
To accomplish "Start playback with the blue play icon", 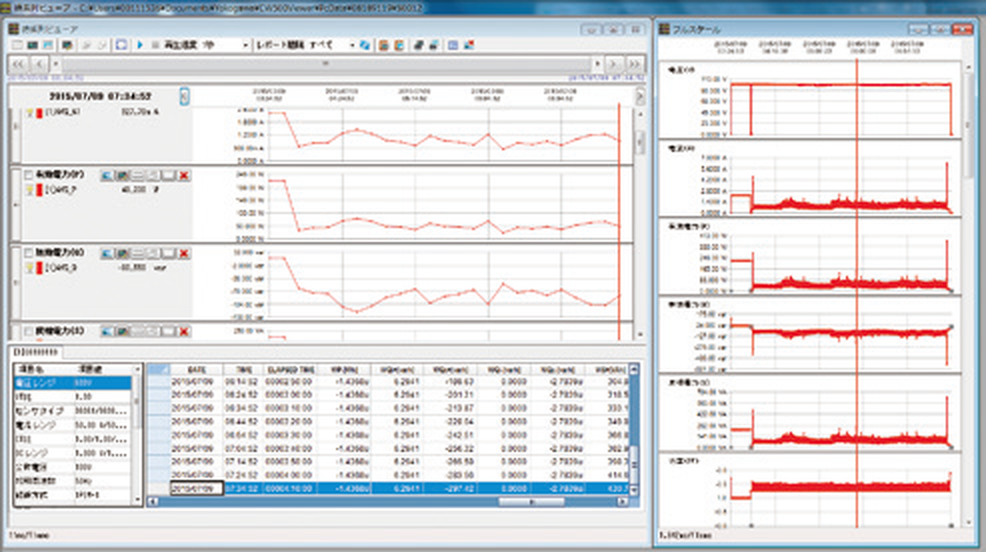I will (x=140, y=45).
